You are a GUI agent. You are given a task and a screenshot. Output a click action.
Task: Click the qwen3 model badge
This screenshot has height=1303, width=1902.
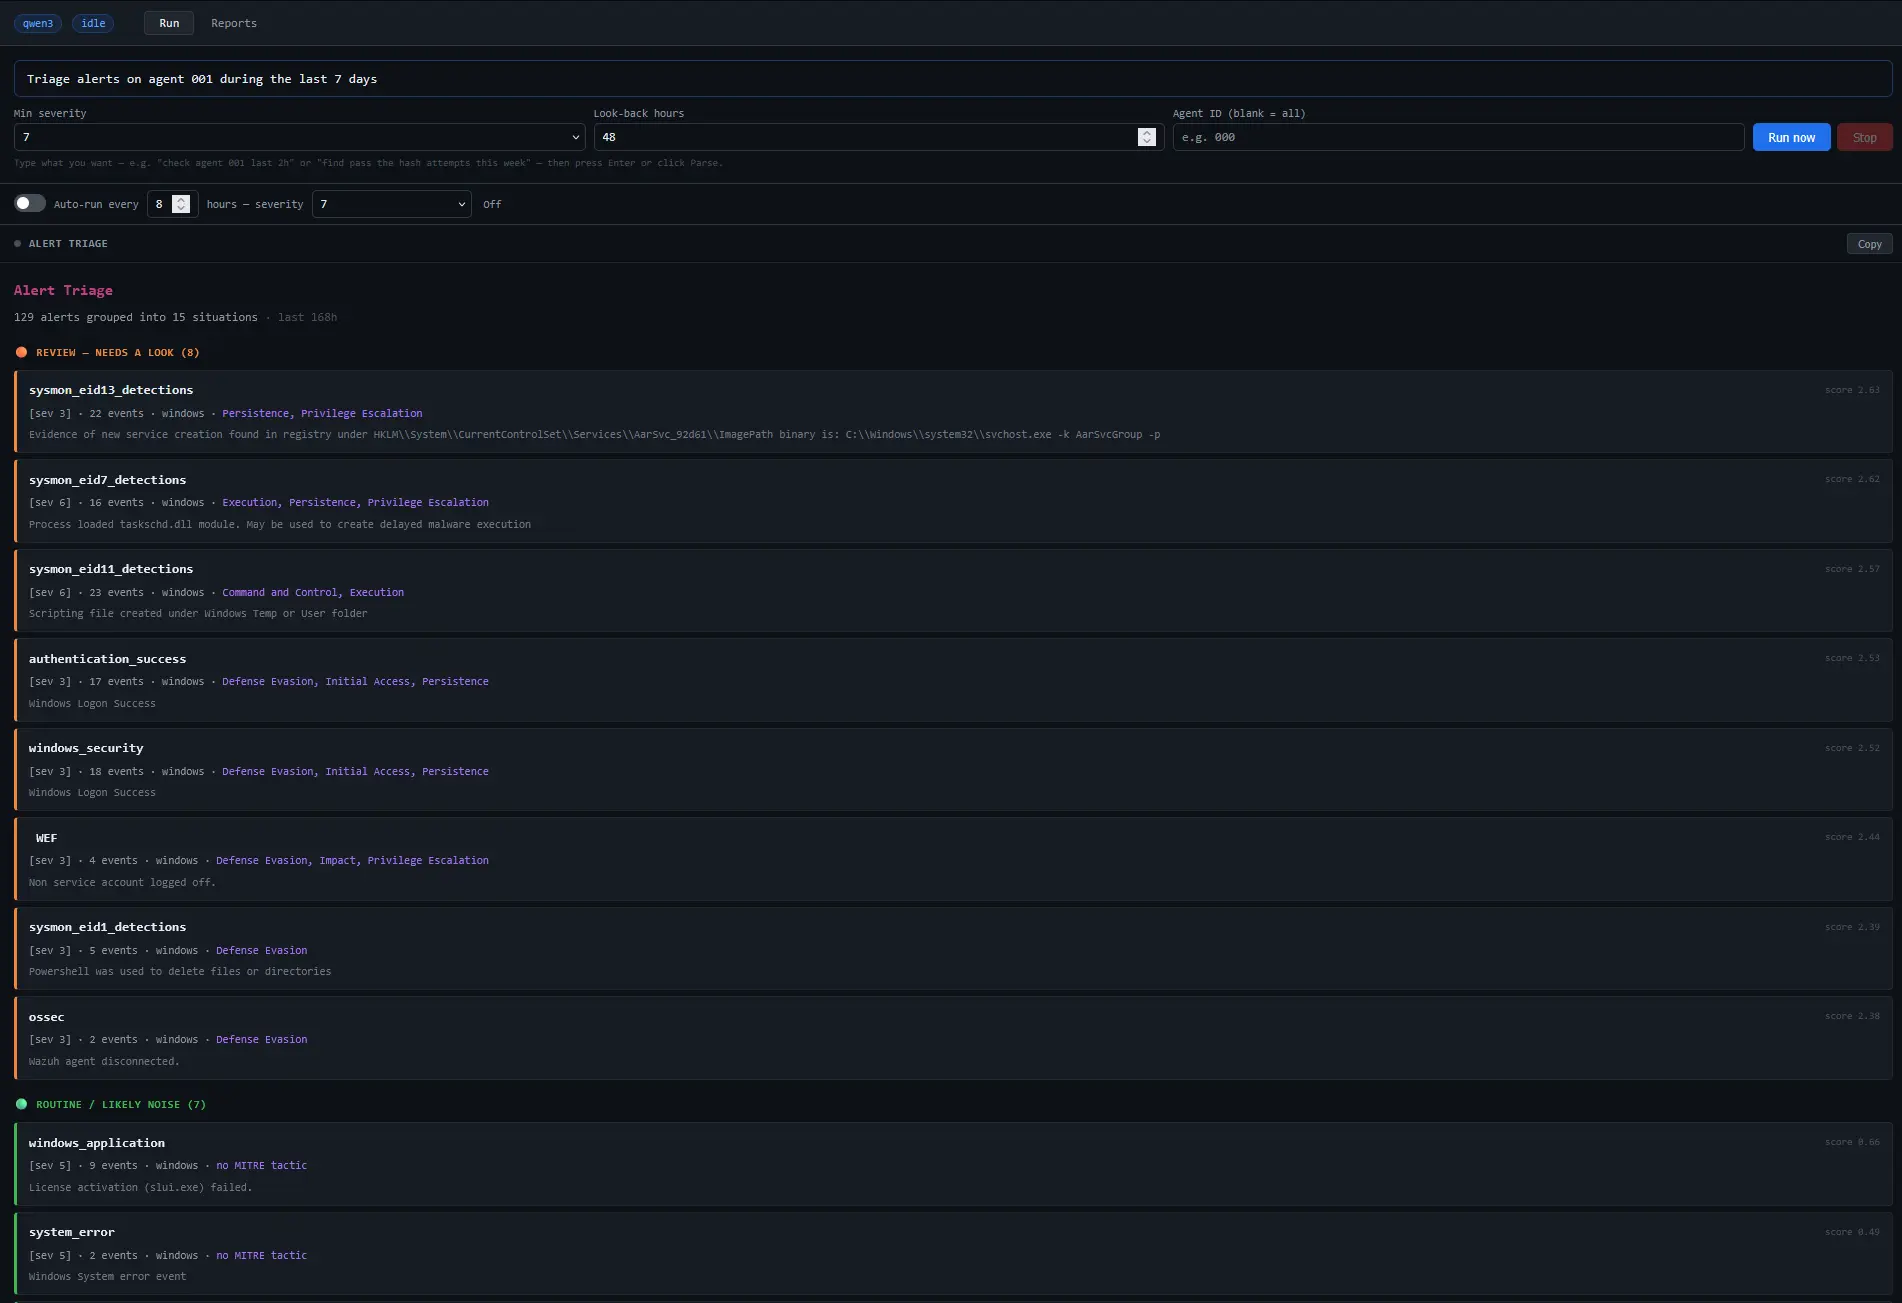coord(38,23)
